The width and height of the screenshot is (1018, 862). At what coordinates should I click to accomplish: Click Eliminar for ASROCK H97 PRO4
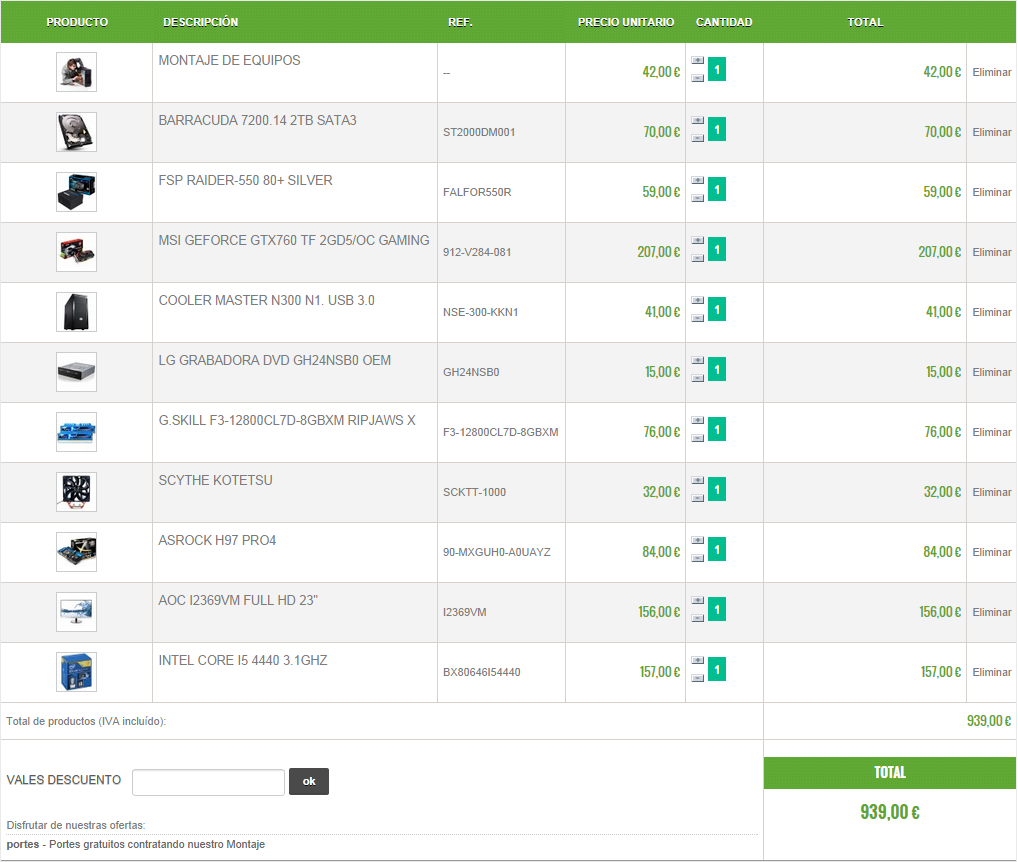pyautogui.click(x=991, y=552)
